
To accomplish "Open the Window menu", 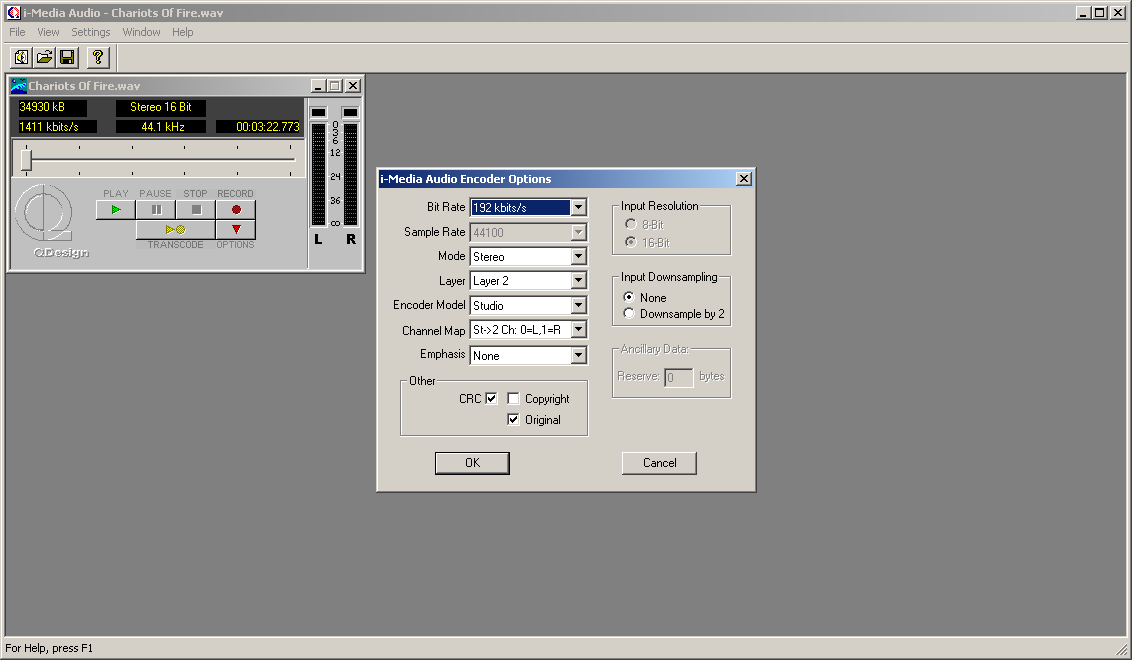I will pyautogui.click(x=142, y=32).
